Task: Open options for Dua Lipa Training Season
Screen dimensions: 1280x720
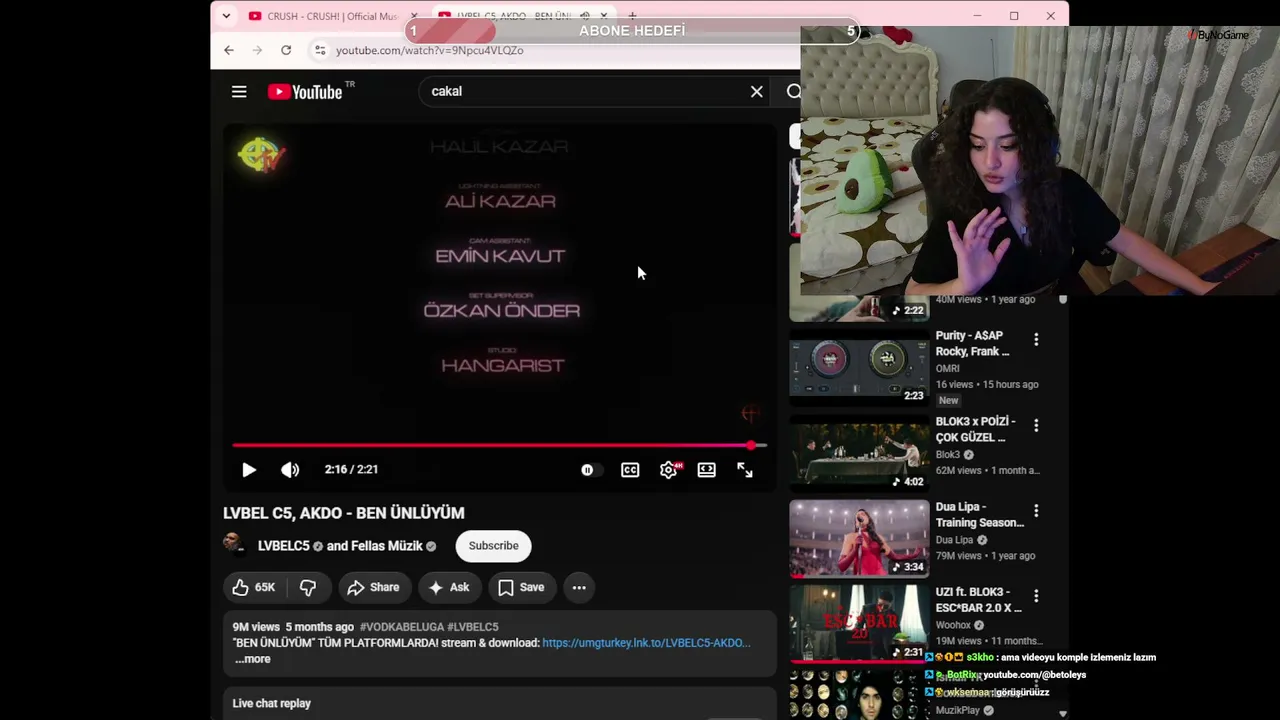Action: [1036, 511]
